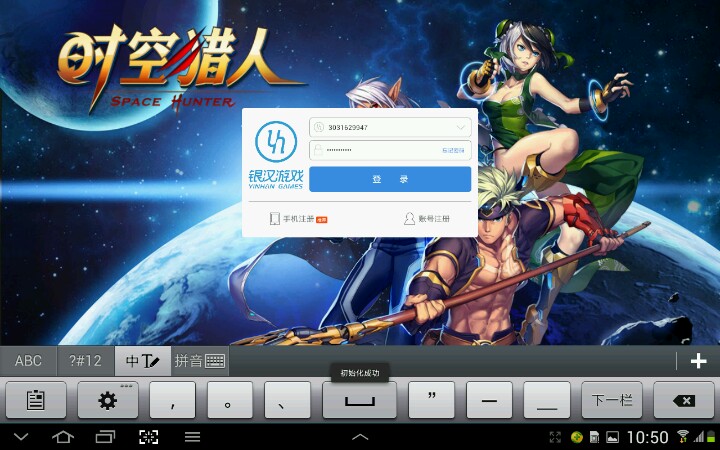Open 账号注册 account registration link
Image resolution: width=720 pixels, height=450 pixels.
pos(427,218)
